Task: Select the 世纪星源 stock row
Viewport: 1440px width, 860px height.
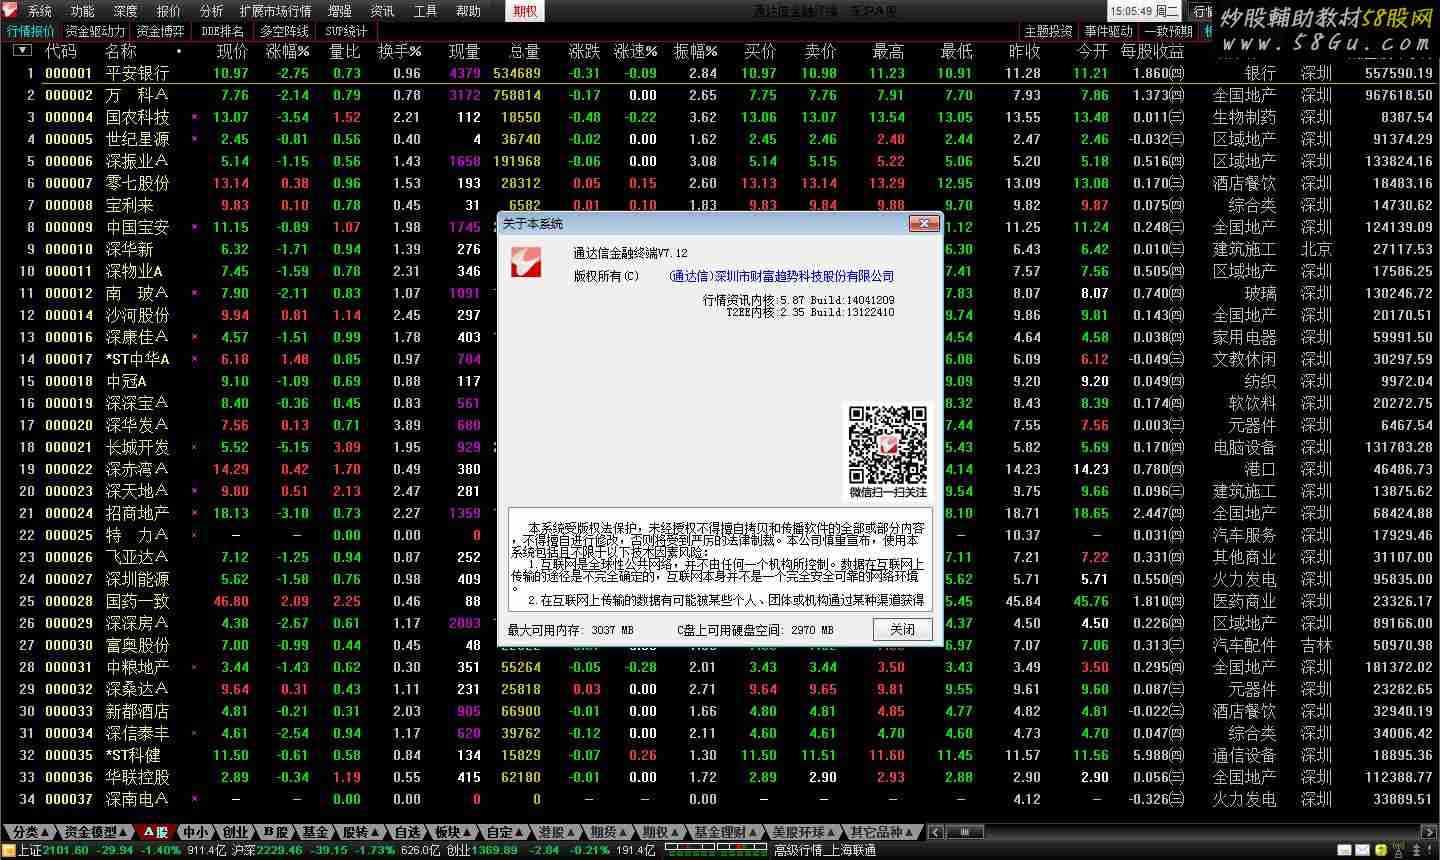Action: pyautogui.click(x=720, y=139)
